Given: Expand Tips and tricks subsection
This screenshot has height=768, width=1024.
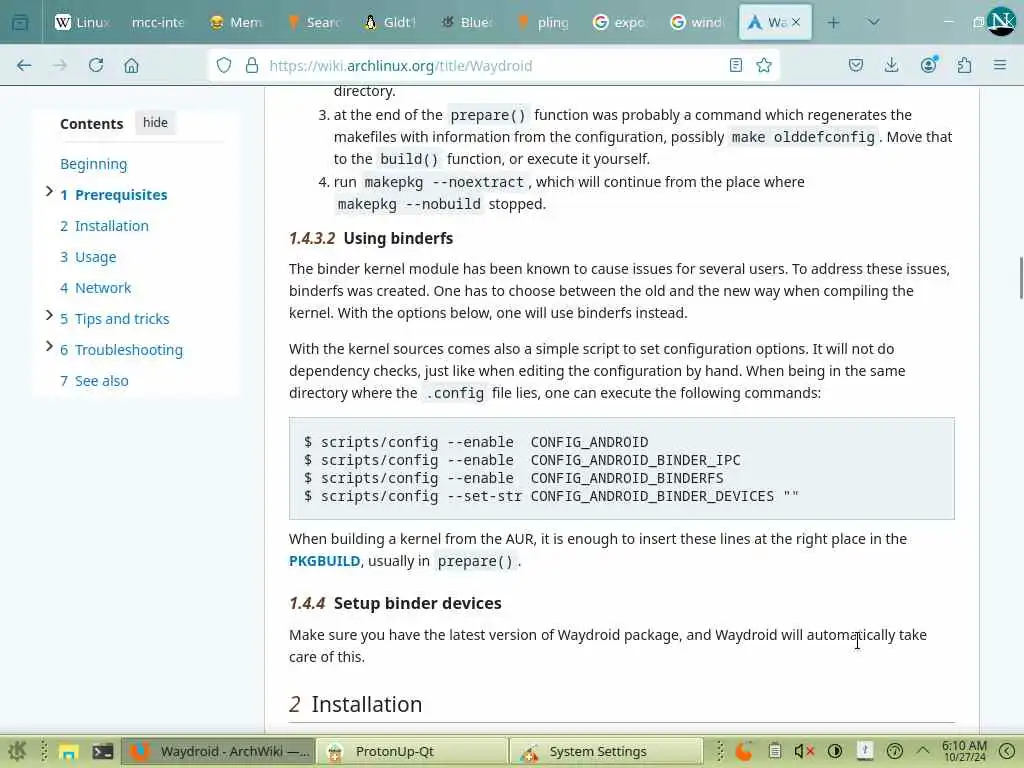Looking at the screenshot, I should (49, 315).
